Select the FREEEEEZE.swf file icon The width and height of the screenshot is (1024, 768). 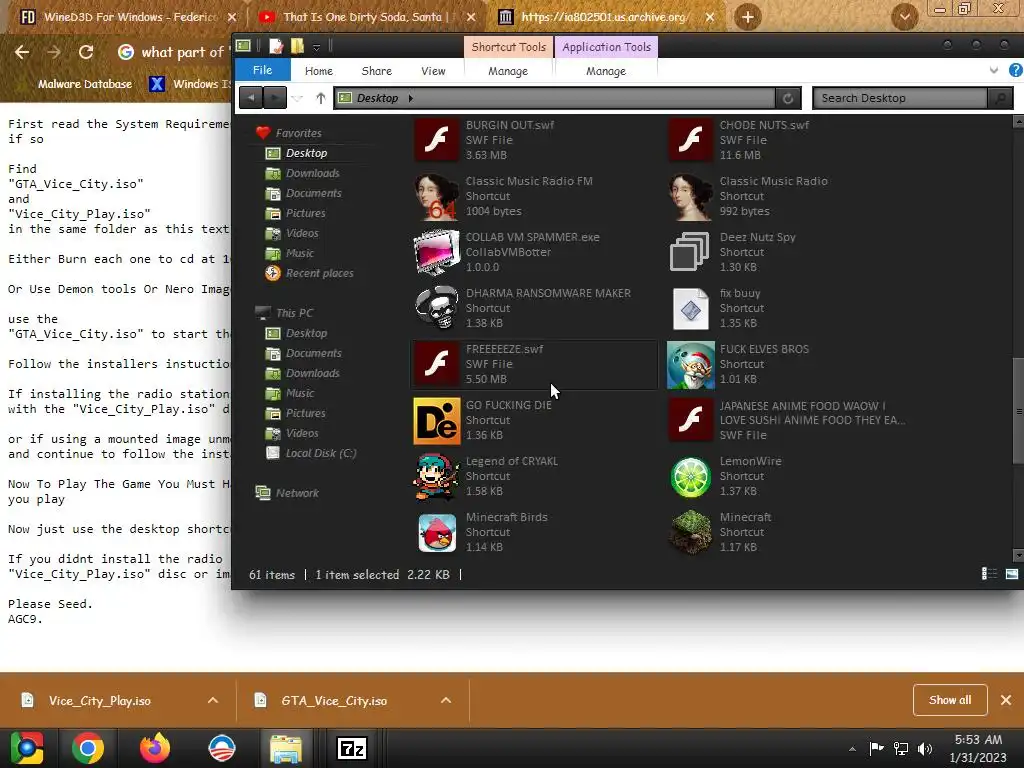click(436, 364)
